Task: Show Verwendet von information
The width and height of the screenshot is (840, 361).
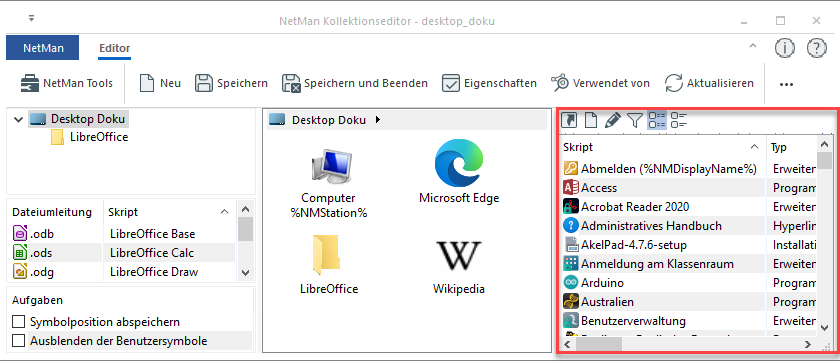Action: coord(600,84)
